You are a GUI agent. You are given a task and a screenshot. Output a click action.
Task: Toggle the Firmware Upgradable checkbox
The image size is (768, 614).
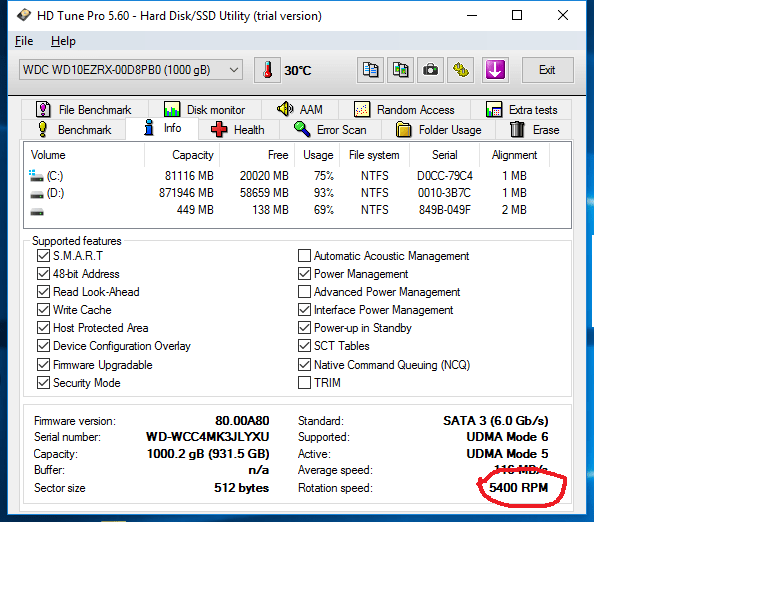click(43, 365)
